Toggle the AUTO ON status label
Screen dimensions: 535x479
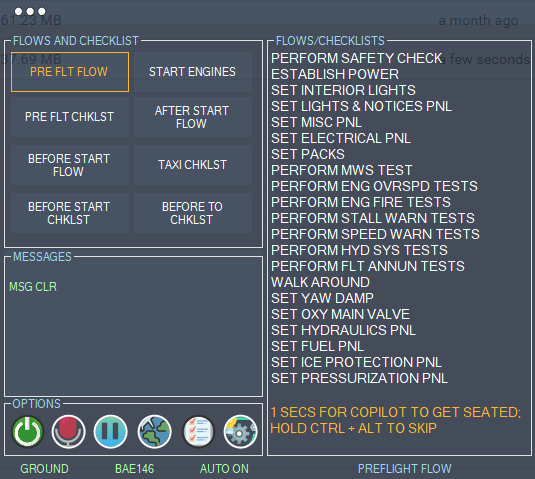click(224, 469)
